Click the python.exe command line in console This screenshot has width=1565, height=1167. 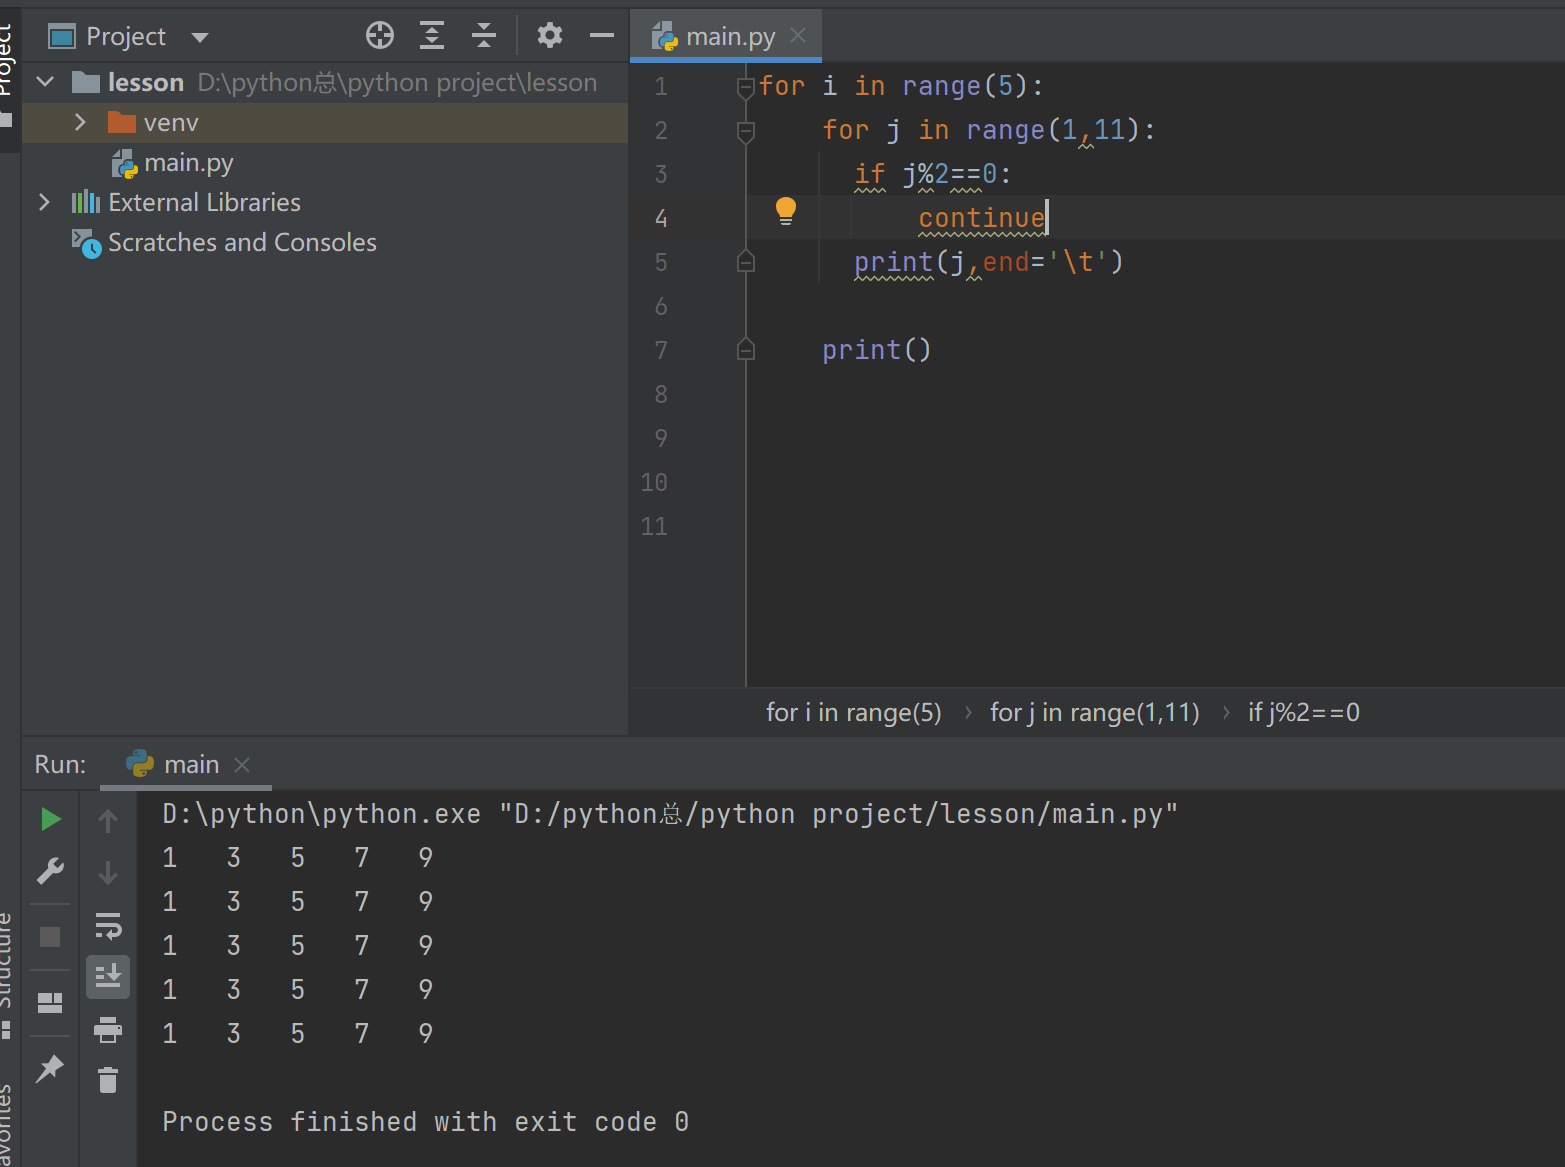click(670, 814)
